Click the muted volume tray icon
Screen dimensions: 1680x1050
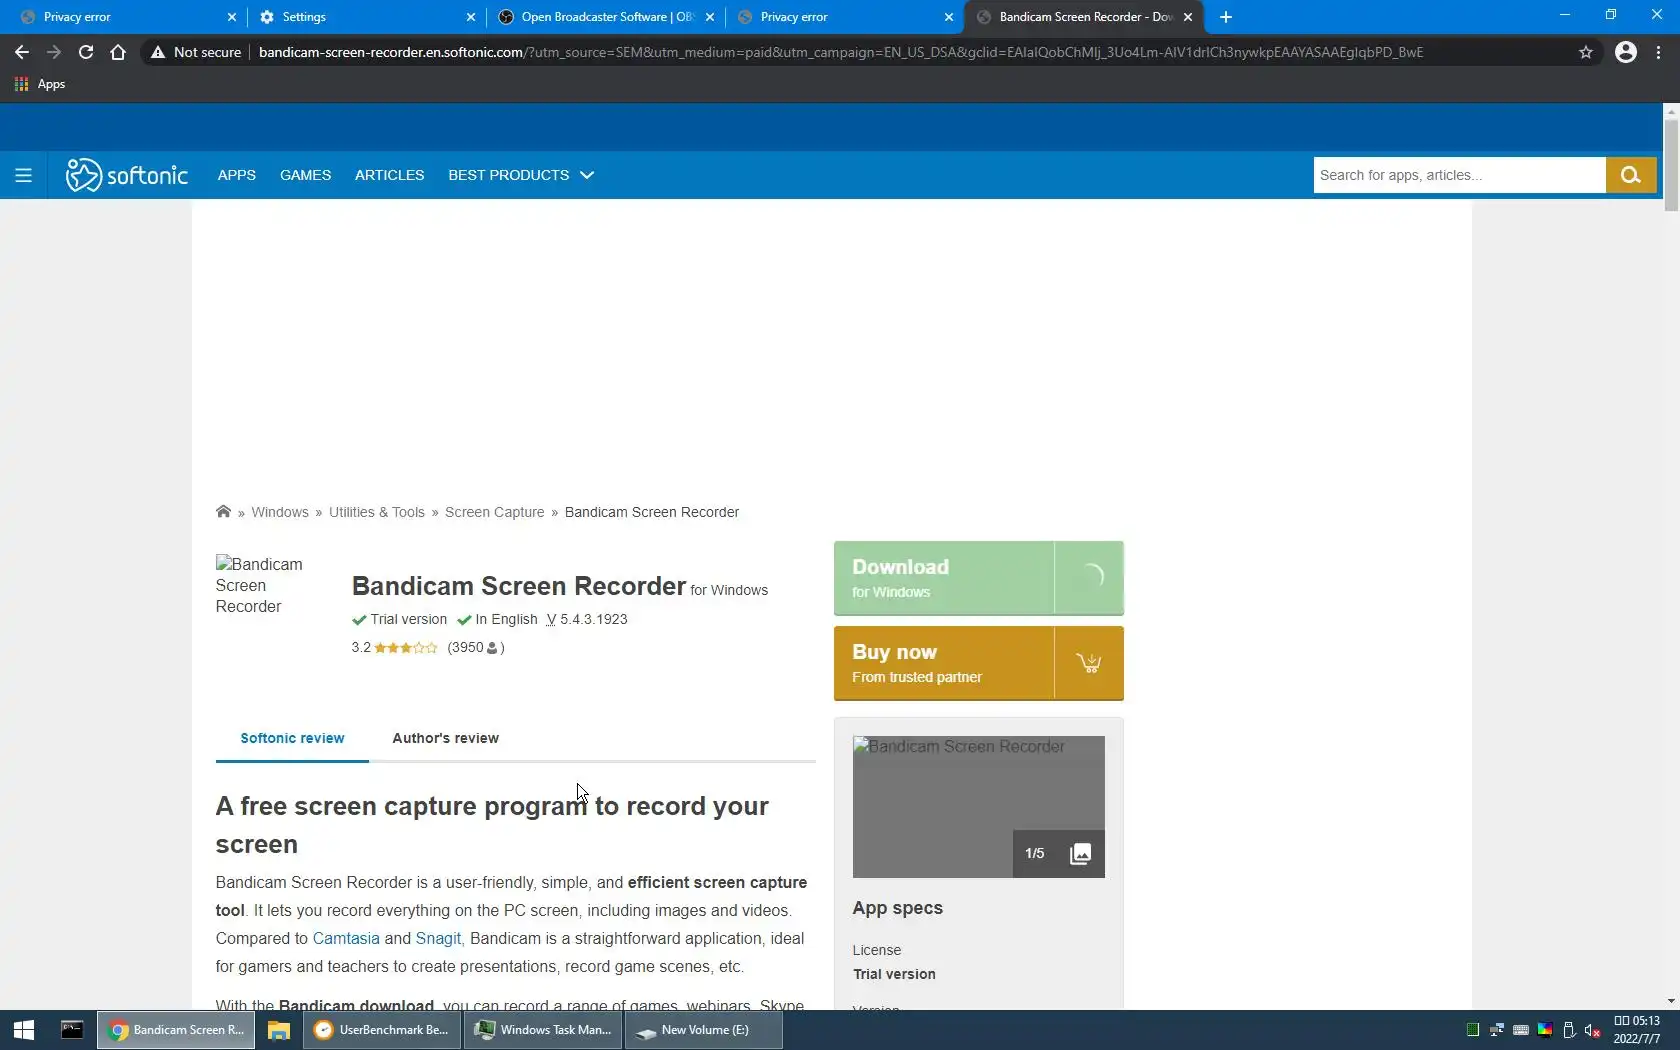(1593, 1030)
